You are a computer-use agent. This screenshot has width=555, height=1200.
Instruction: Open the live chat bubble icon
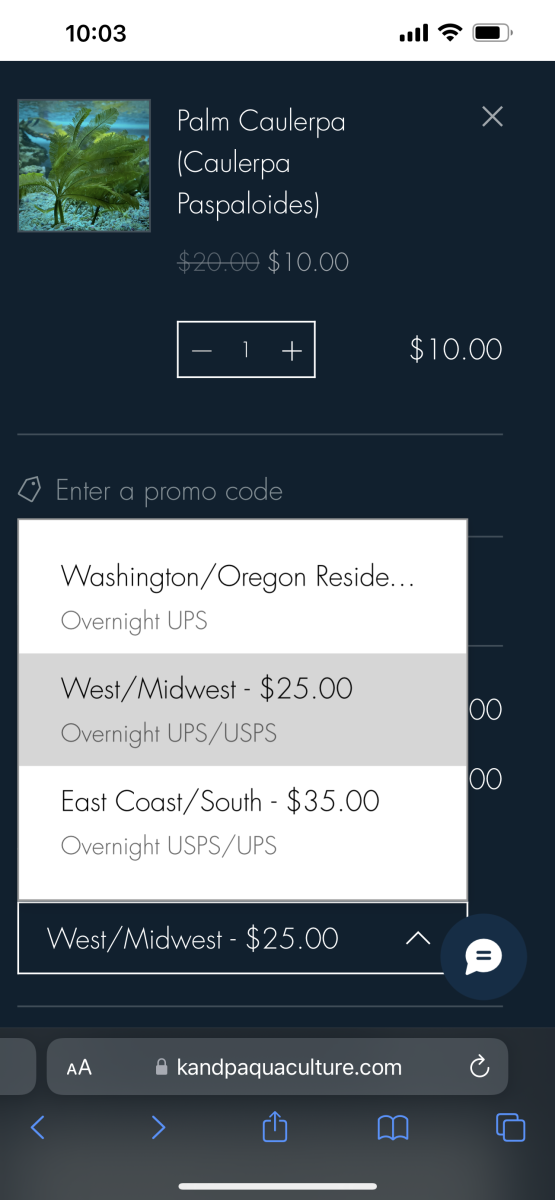click(483, 957)
